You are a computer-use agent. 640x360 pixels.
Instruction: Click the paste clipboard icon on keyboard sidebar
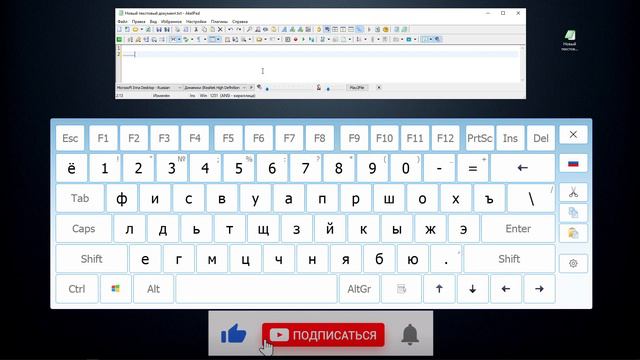tap(573, 233)
